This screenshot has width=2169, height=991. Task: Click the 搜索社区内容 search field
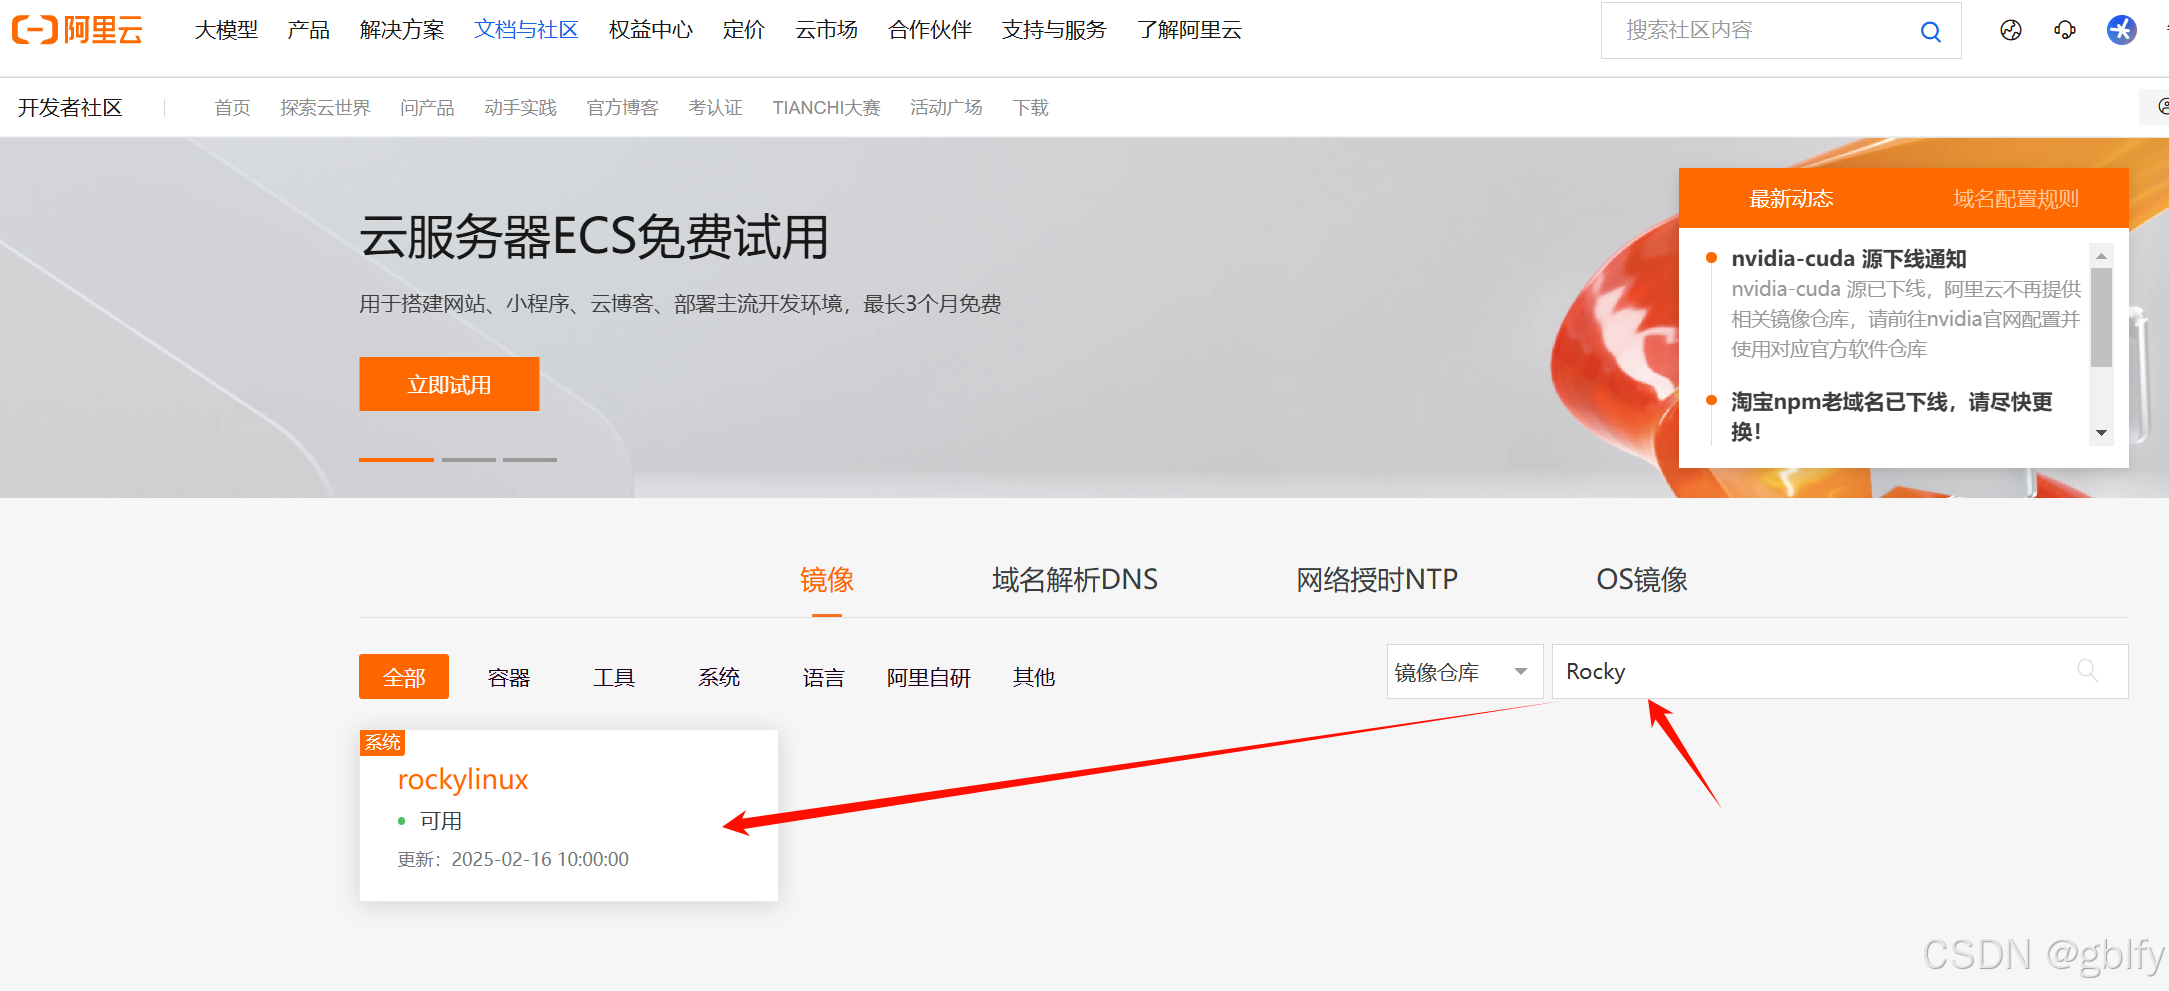pos(1780,30)
